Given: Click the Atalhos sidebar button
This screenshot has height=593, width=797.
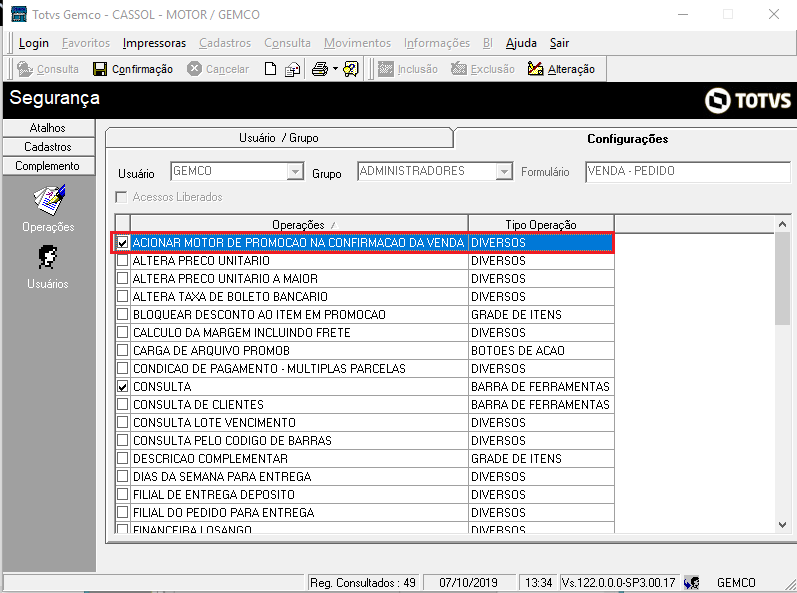Looking at the screenshot, I should pos(48,128).
